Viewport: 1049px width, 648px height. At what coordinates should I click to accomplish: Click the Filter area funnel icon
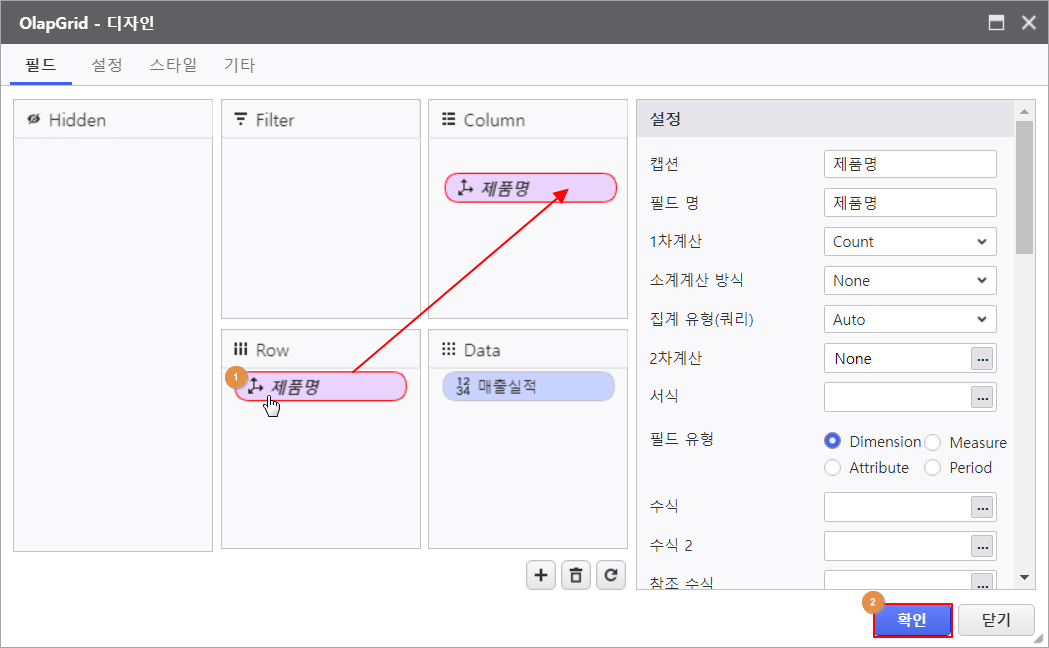click(240, 119)
